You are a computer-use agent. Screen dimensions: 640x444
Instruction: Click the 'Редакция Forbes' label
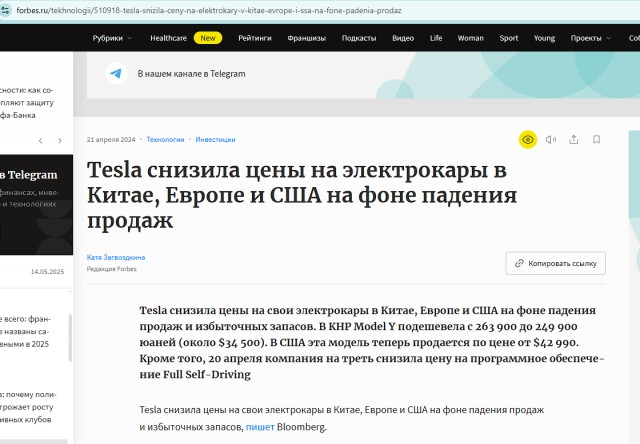coord(111,269)
